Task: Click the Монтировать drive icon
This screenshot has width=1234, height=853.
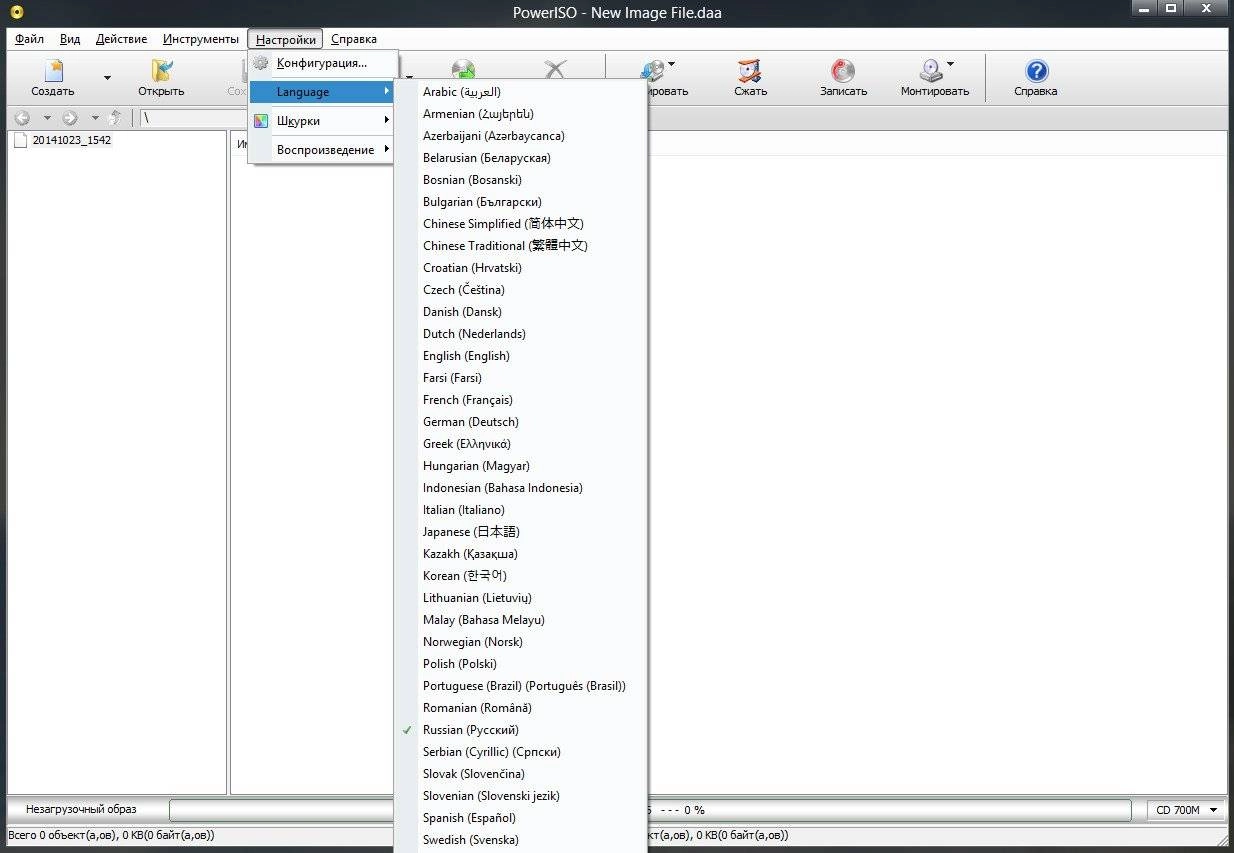Action: point(930,70)
